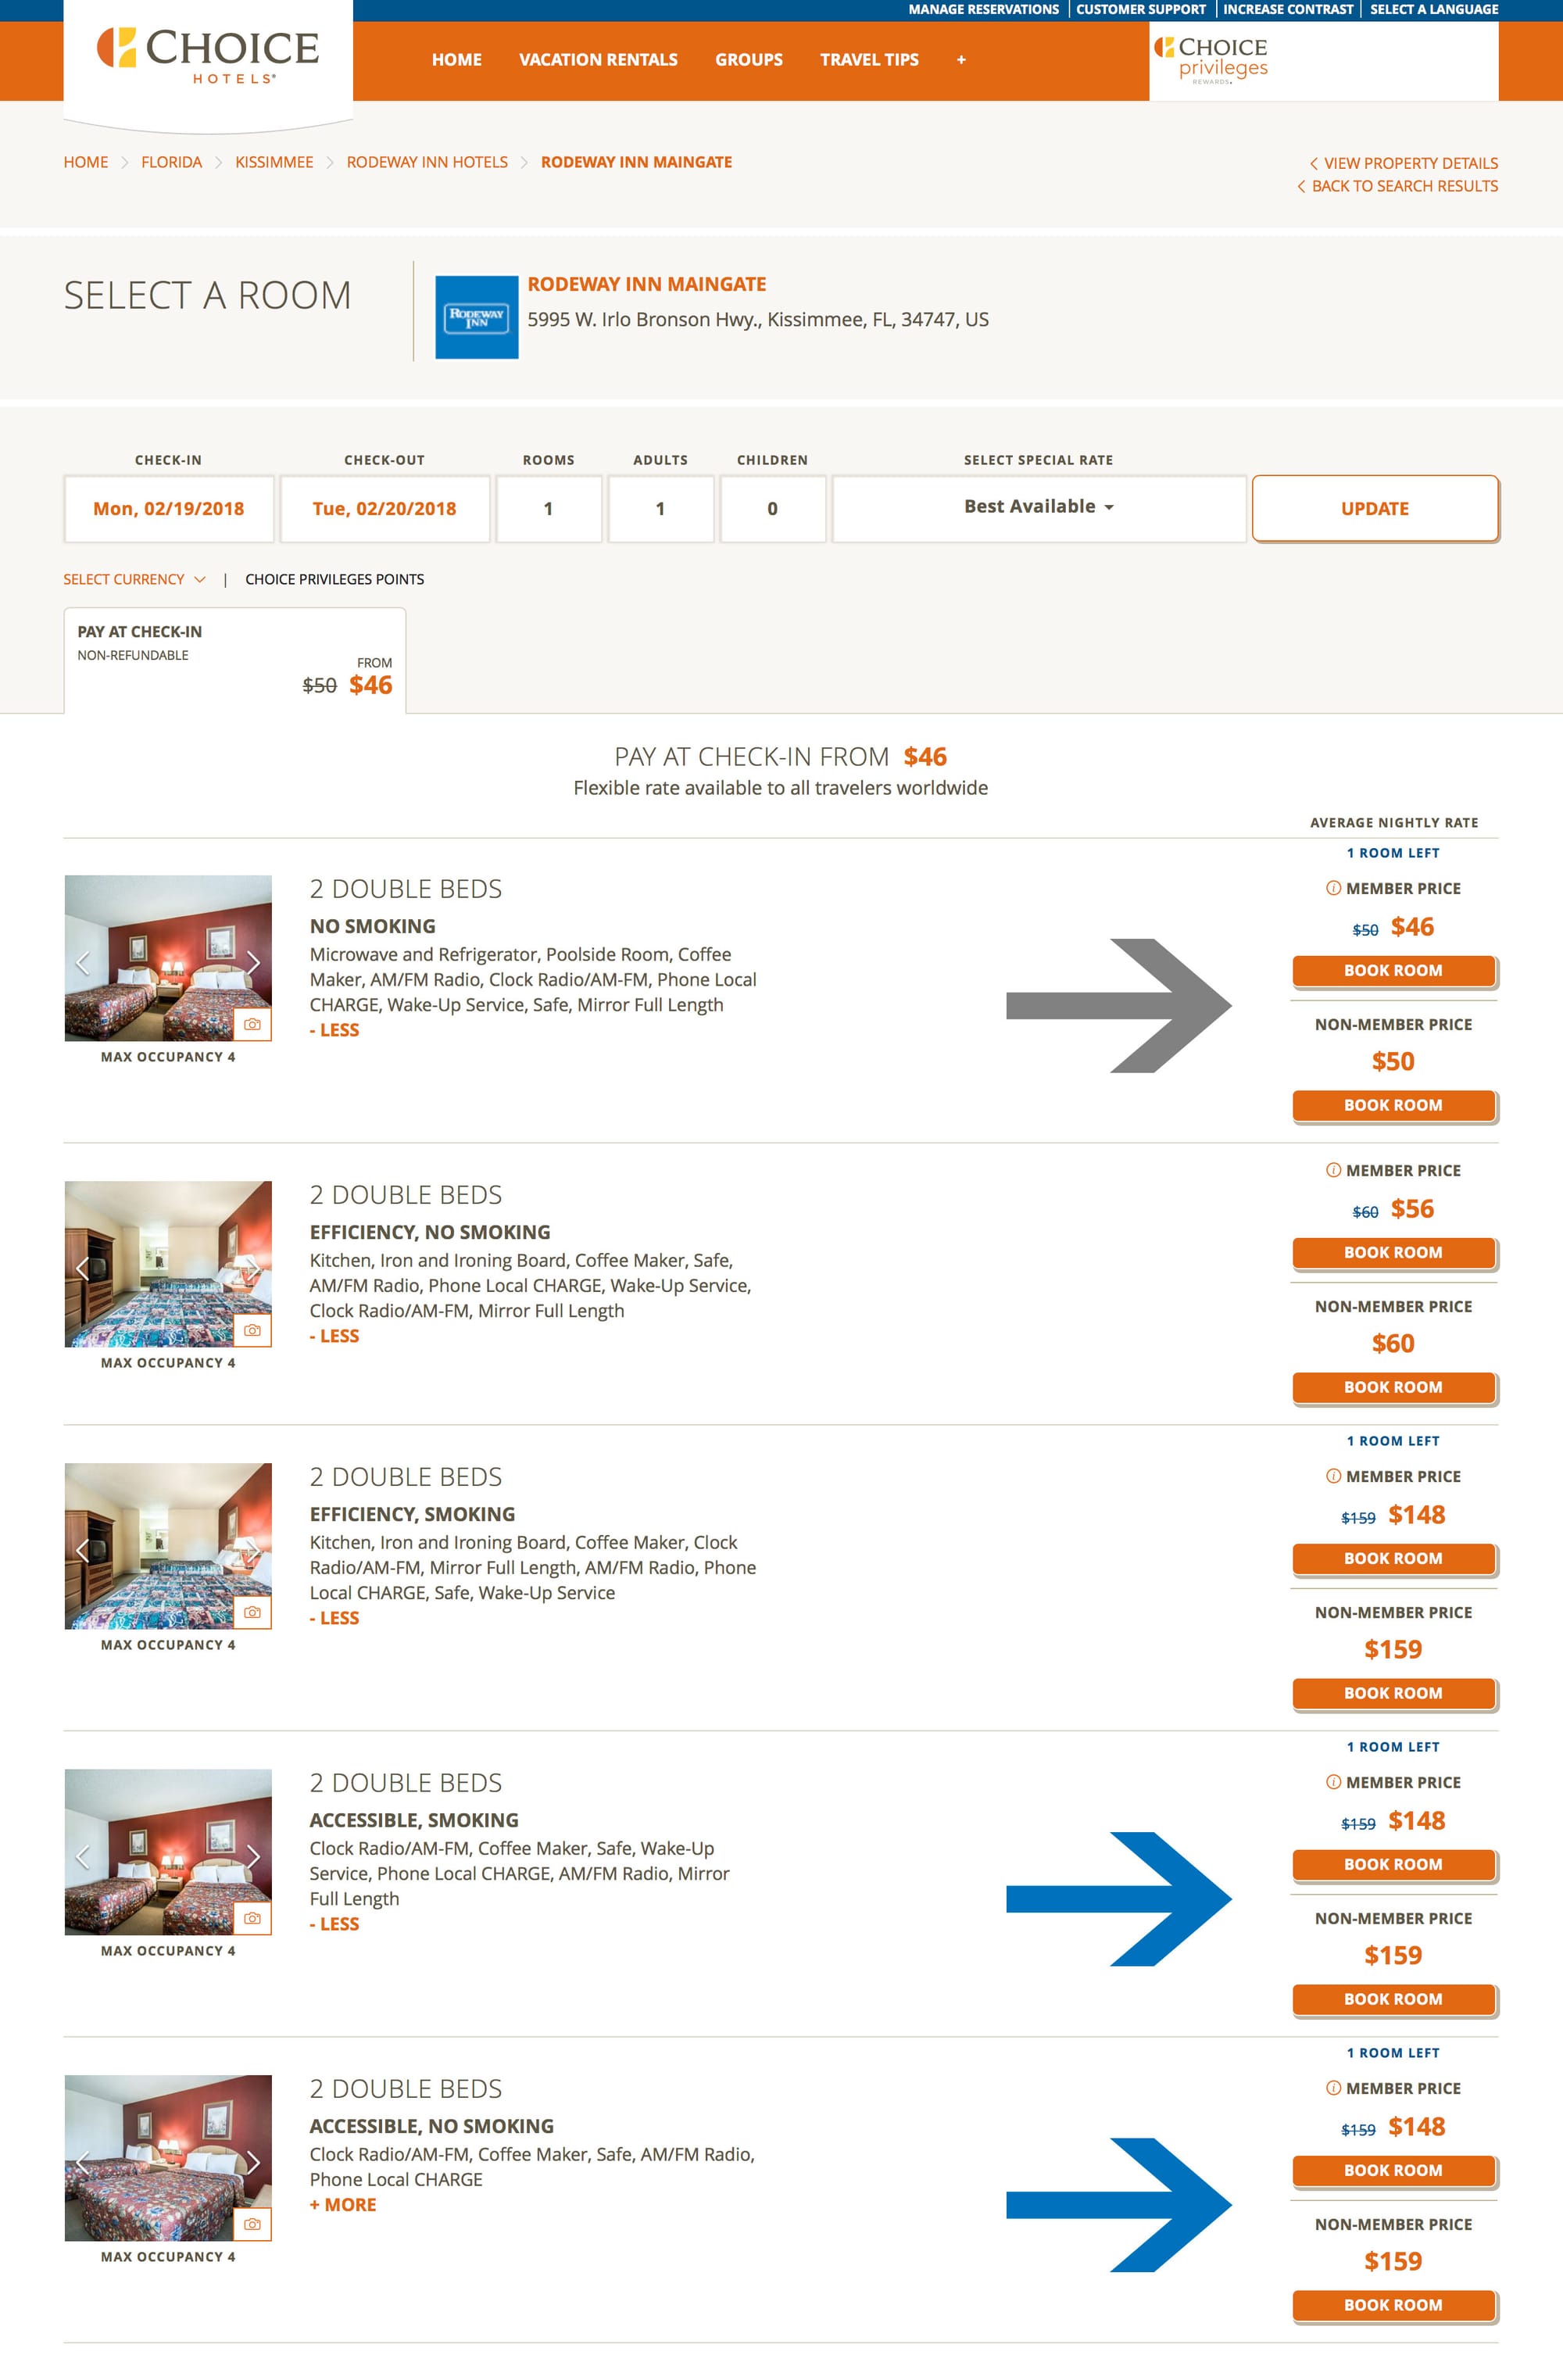Open the Vacation Rentals menu

click(597, 60)
